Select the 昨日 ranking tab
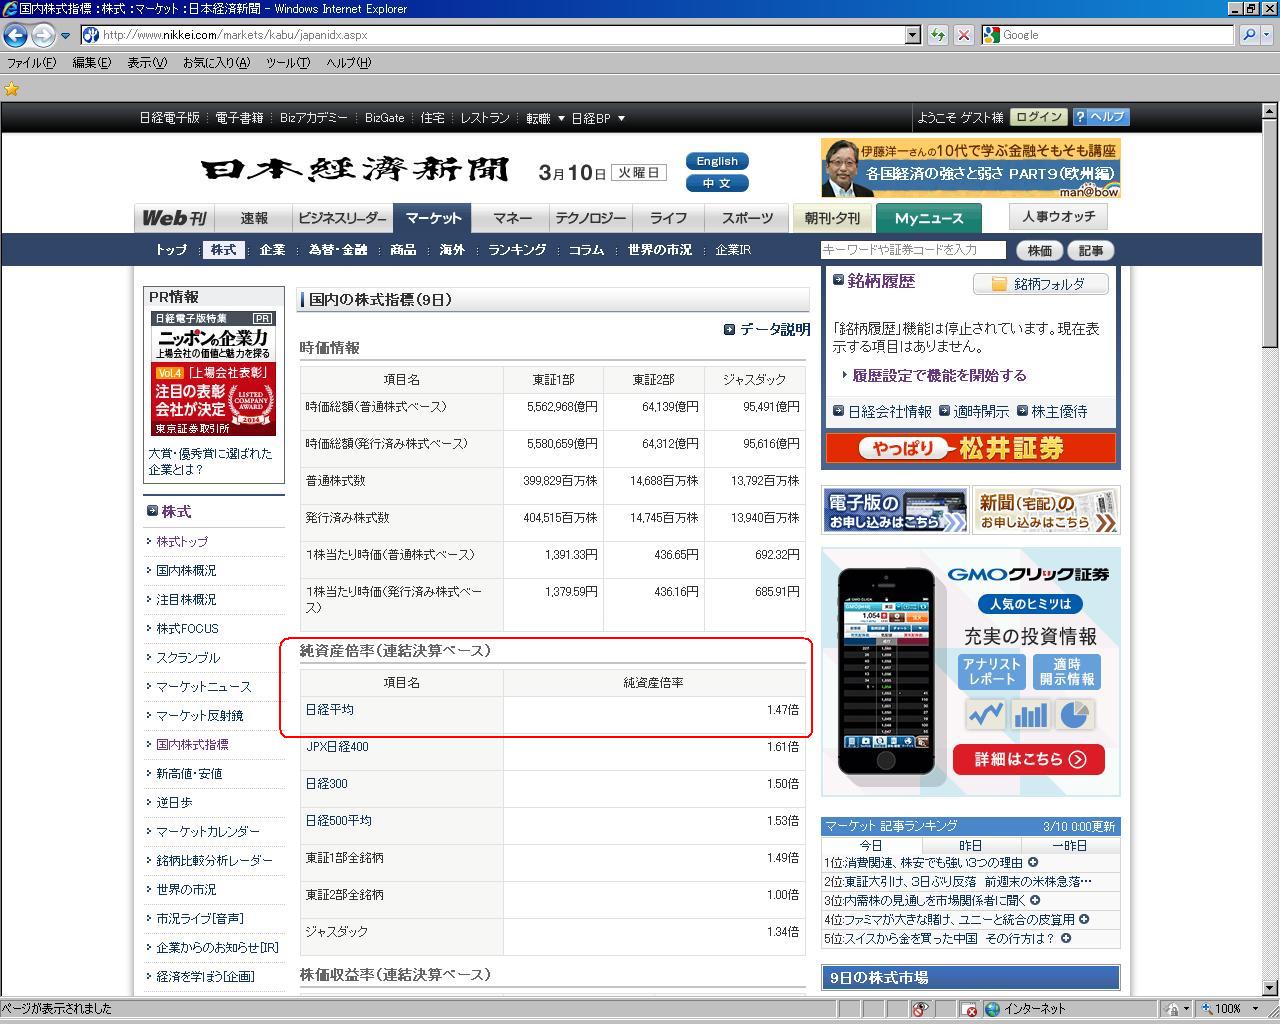The width and height of the screenshot is (1280, 1024). click(970, 845)
